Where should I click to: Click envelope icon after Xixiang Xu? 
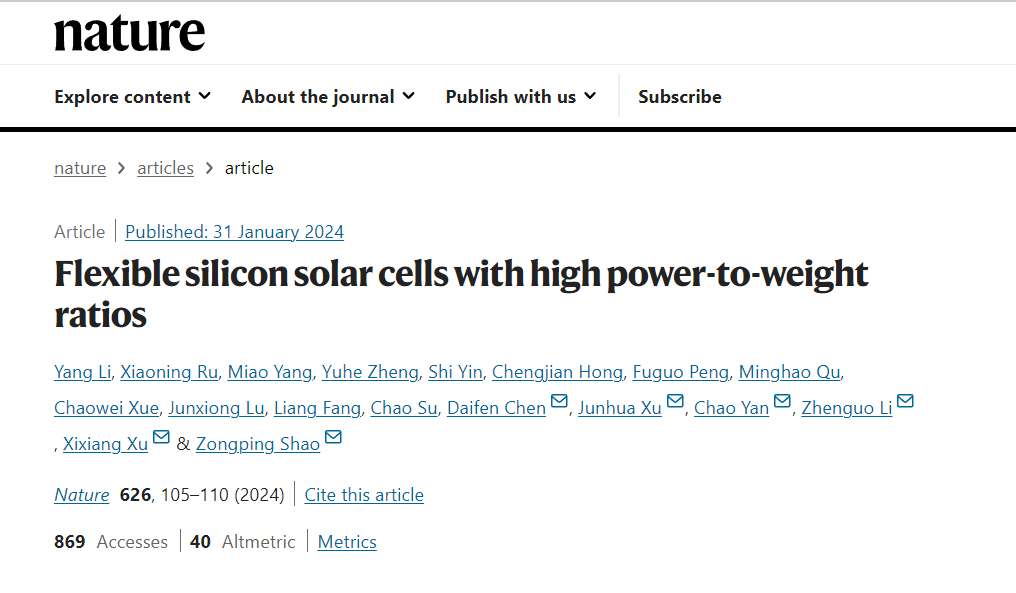(161, 439)
